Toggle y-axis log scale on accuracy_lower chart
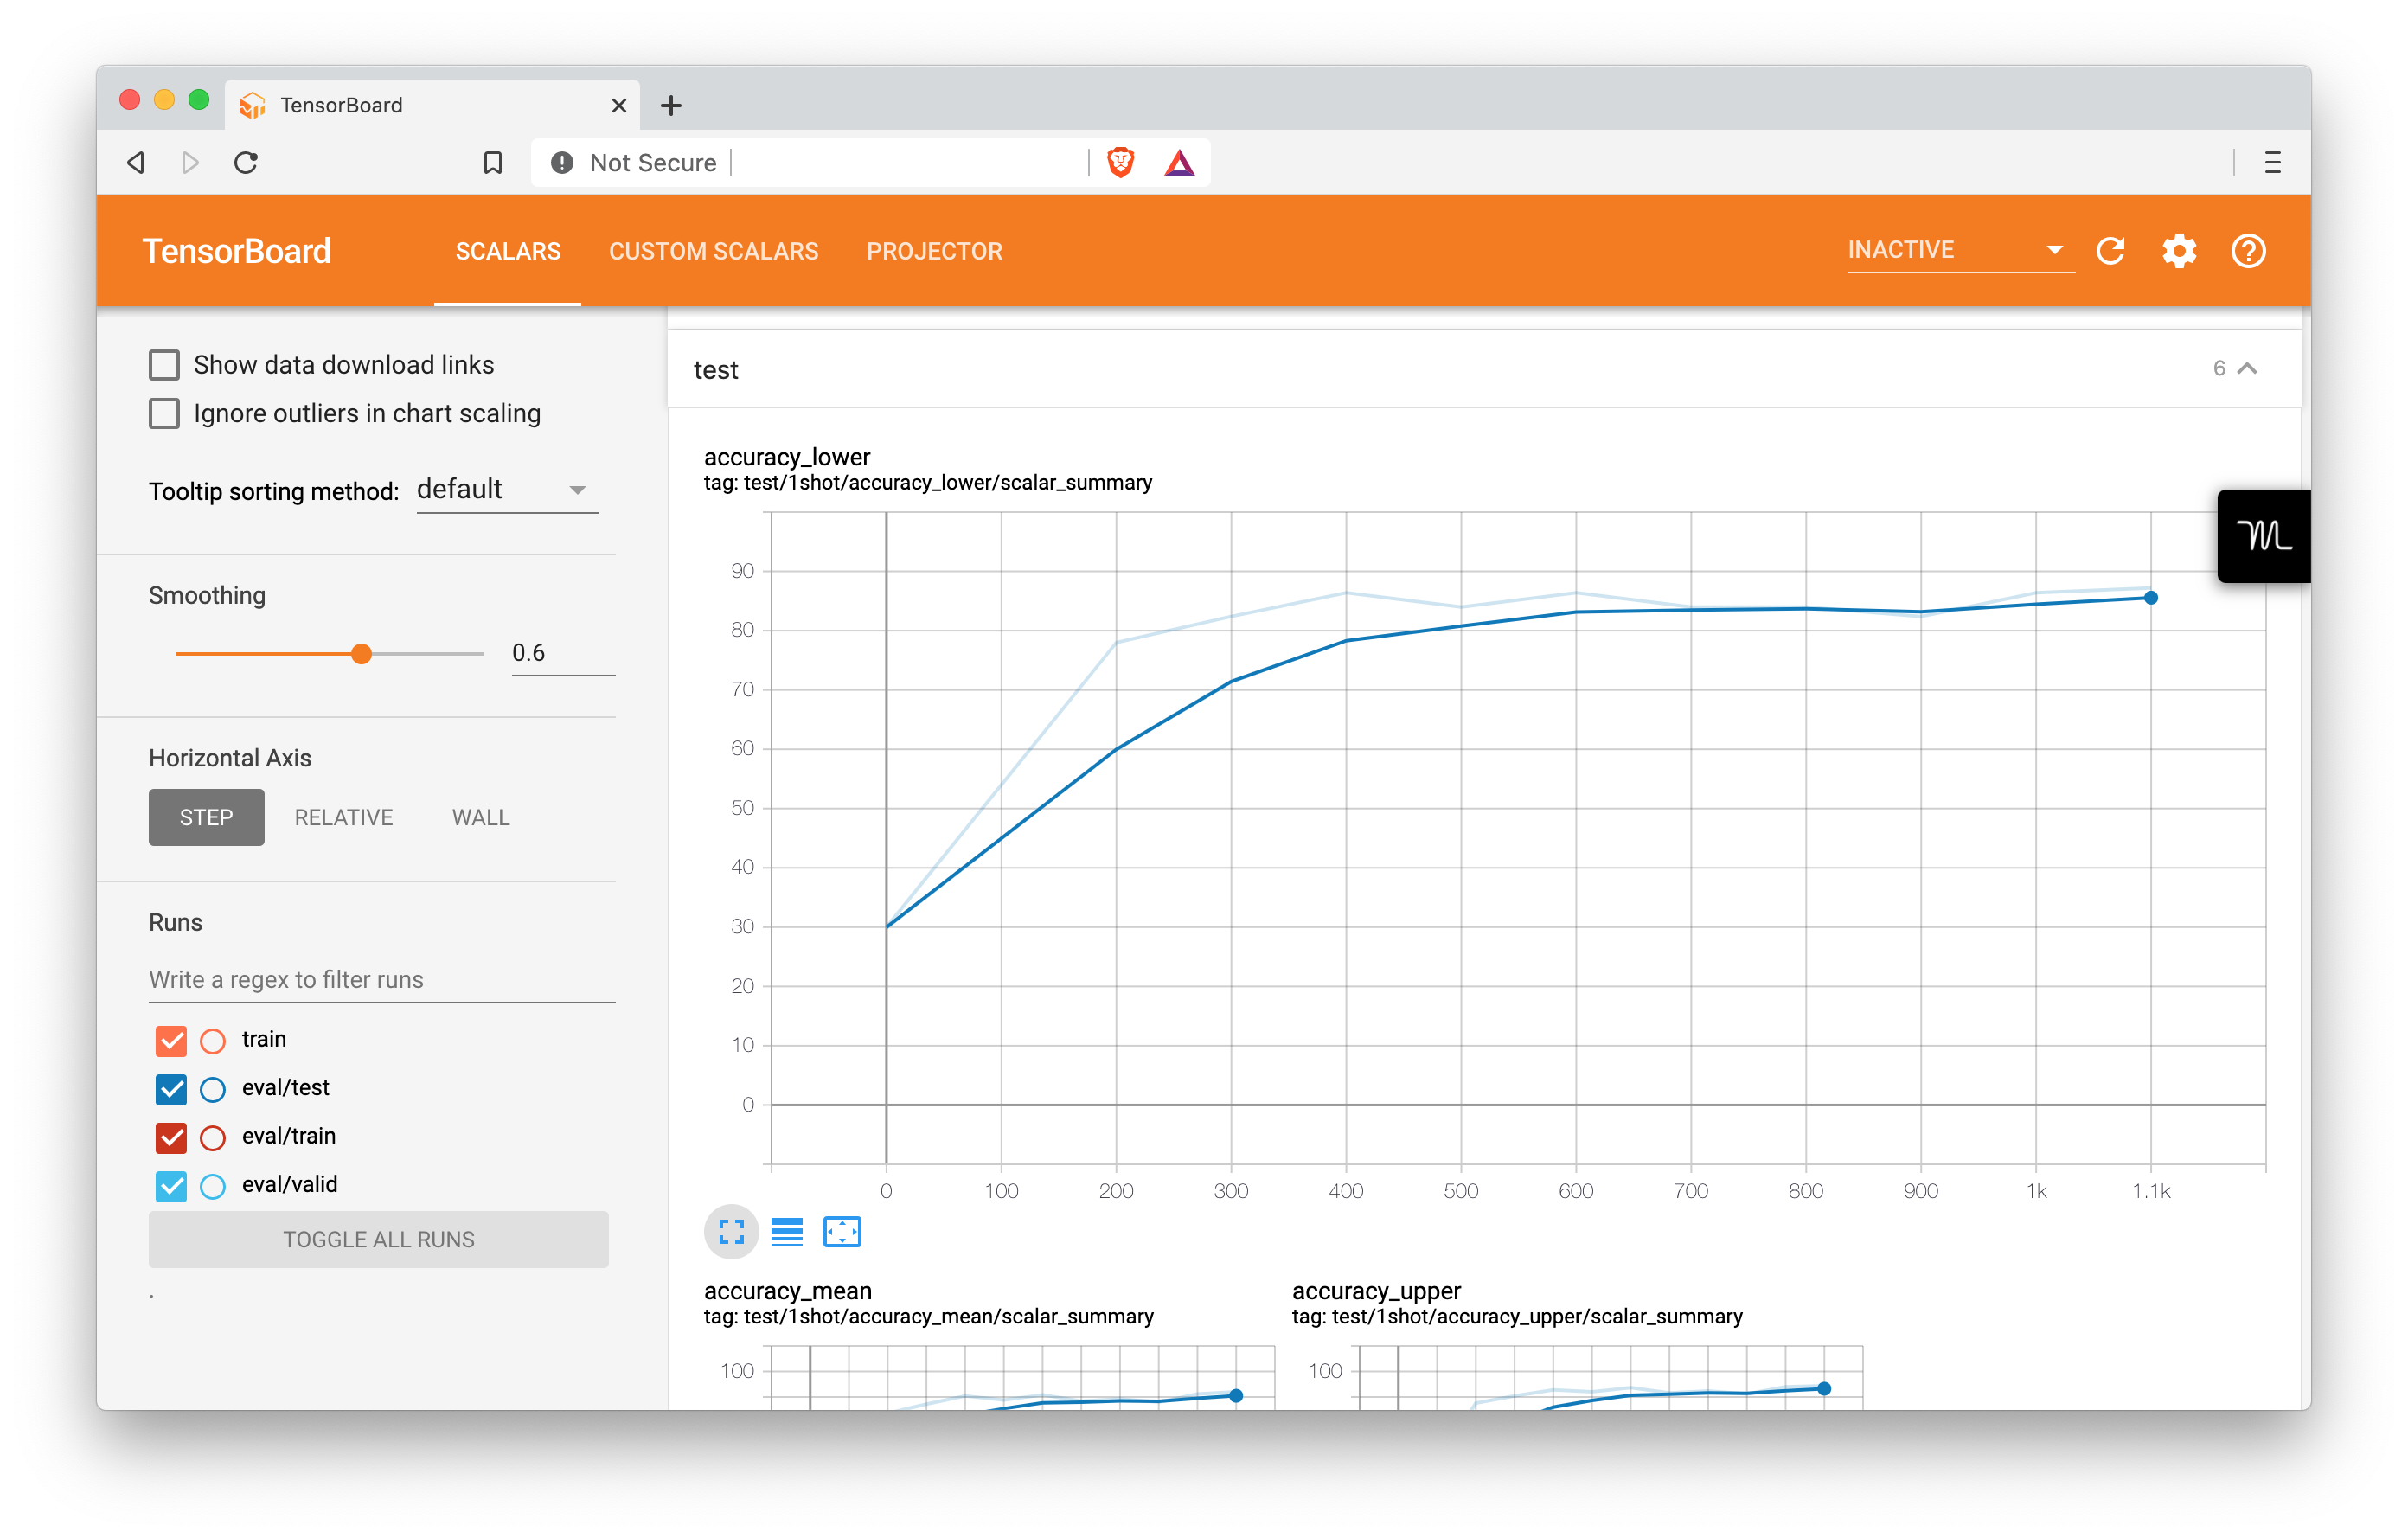 (787, 1232)
